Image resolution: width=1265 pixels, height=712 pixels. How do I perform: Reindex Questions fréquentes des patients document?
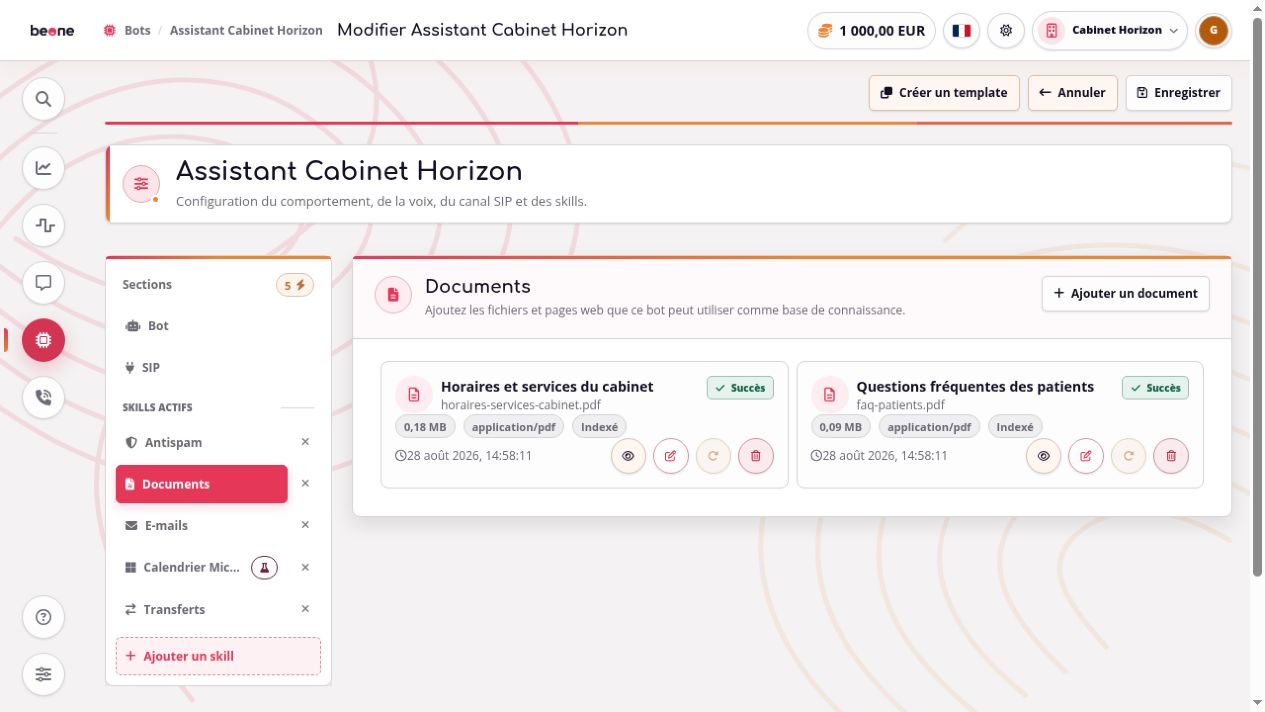coord(1128,456)
